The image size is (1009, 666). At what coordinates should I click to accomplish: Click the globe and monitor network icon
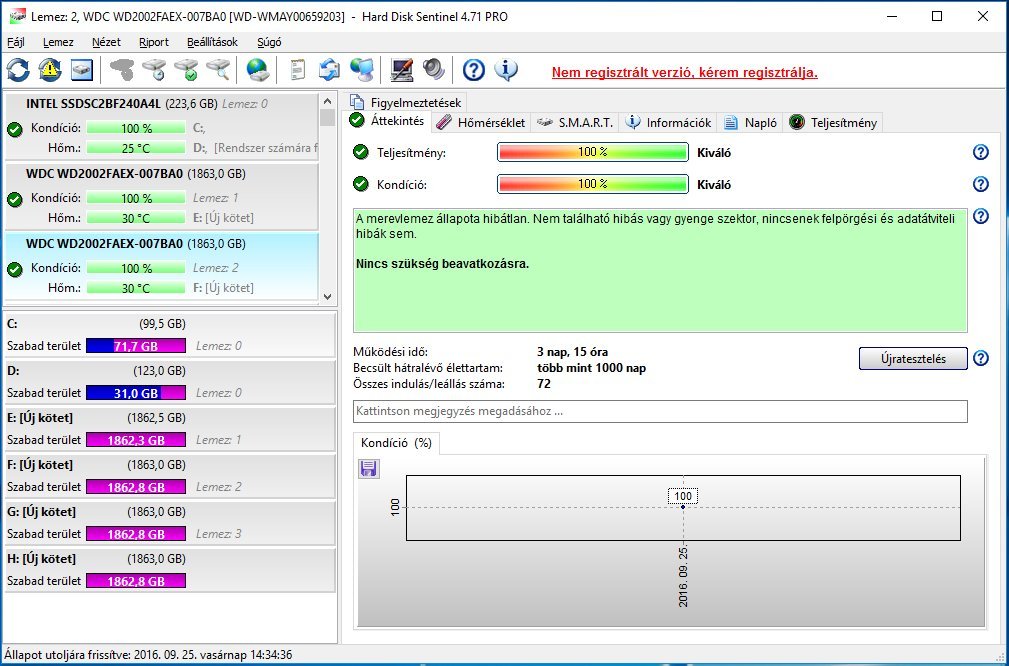362,69
